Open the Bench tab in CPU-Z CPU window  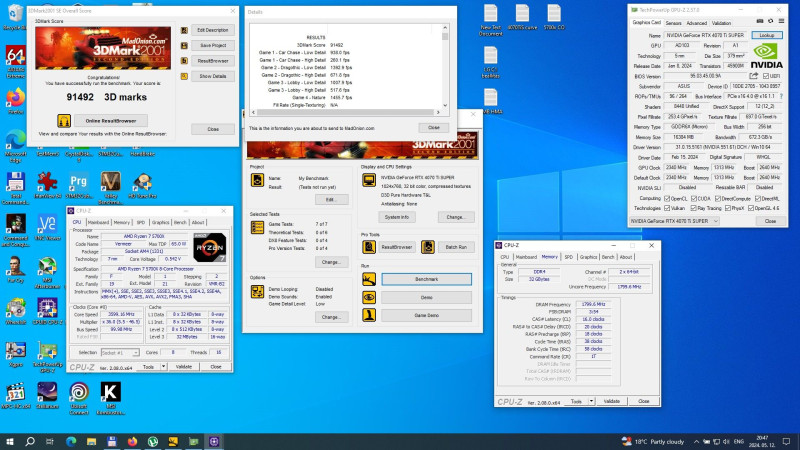pos(180,222)
